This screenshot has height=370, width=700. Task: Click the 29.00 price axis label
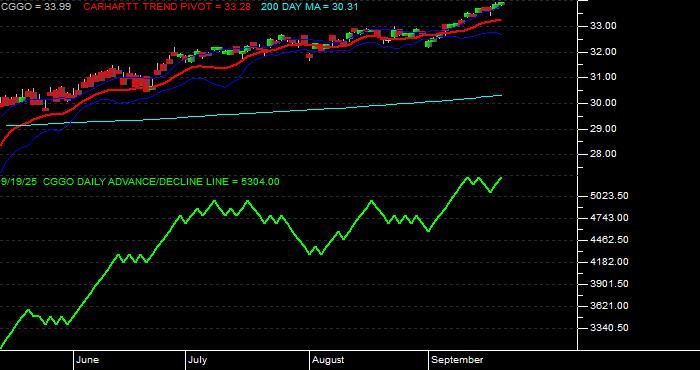[602, 129]
